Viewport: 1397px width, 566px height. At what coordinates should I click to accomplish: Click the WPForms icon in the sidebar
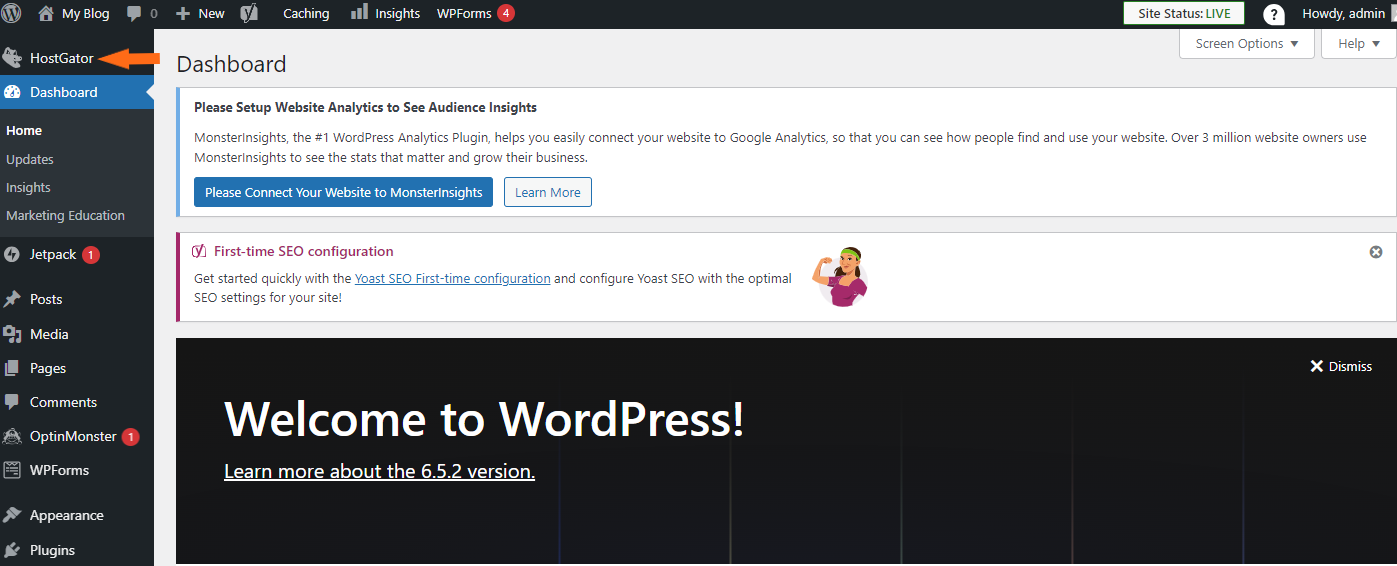pos(12,470)
